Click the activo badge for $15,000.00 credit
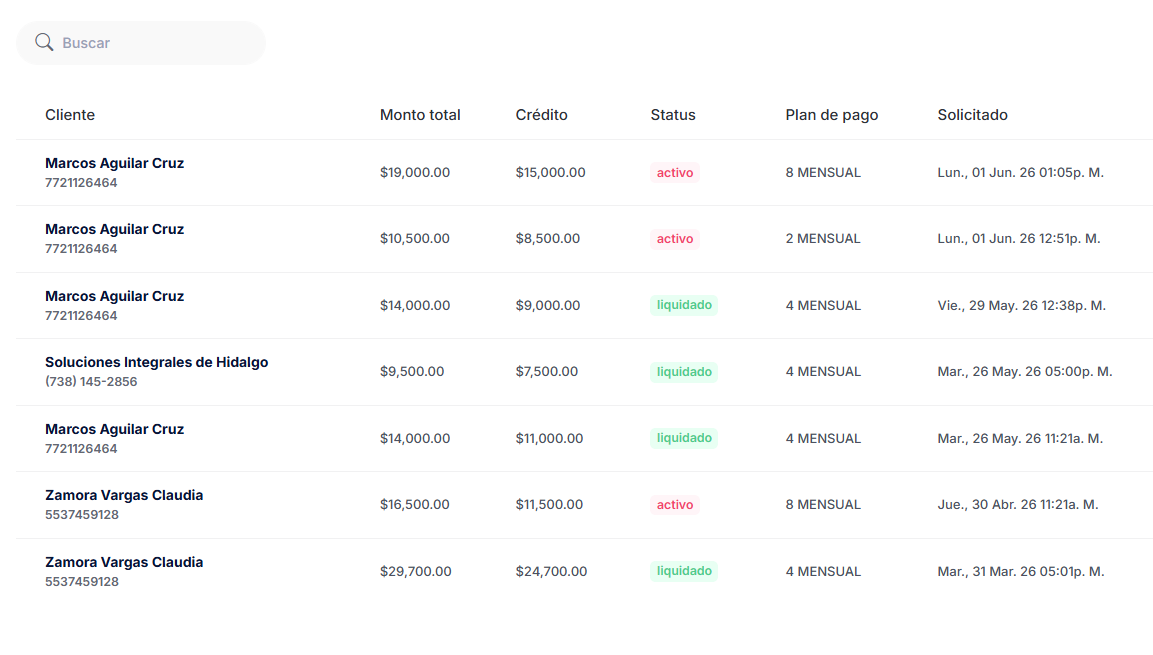 pos(674,173)
